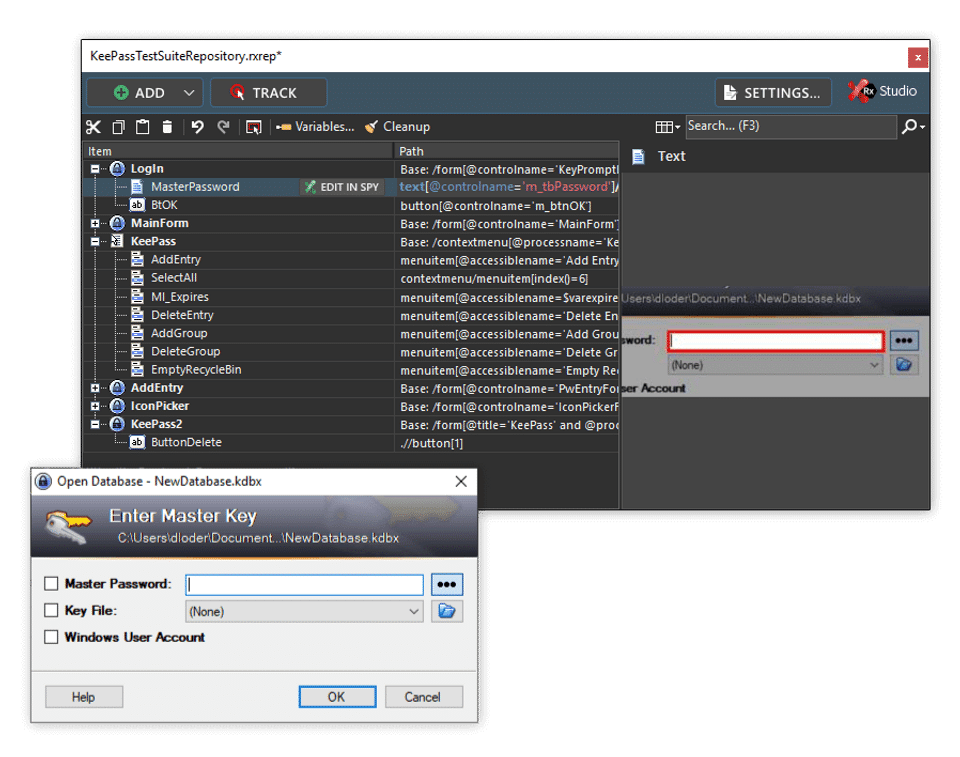Click the Paste clipboard icon in repository toolbar
The image size is (960, 757).
(x=142, y=127)
